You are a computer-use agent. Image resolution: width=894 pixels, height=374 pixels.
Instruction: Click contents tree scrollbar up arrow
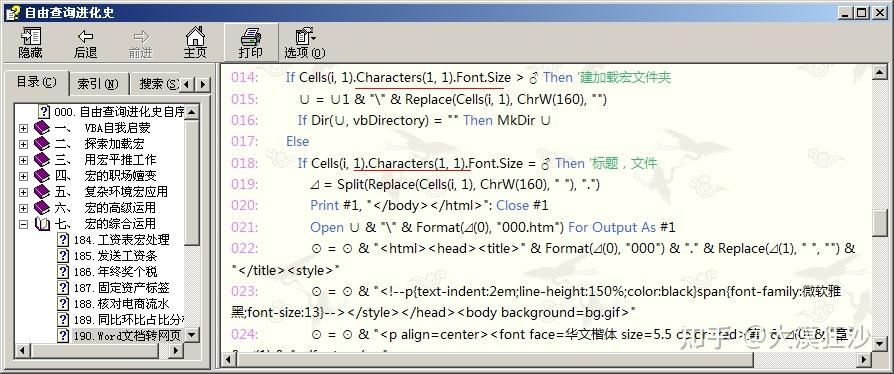(192, 111)
